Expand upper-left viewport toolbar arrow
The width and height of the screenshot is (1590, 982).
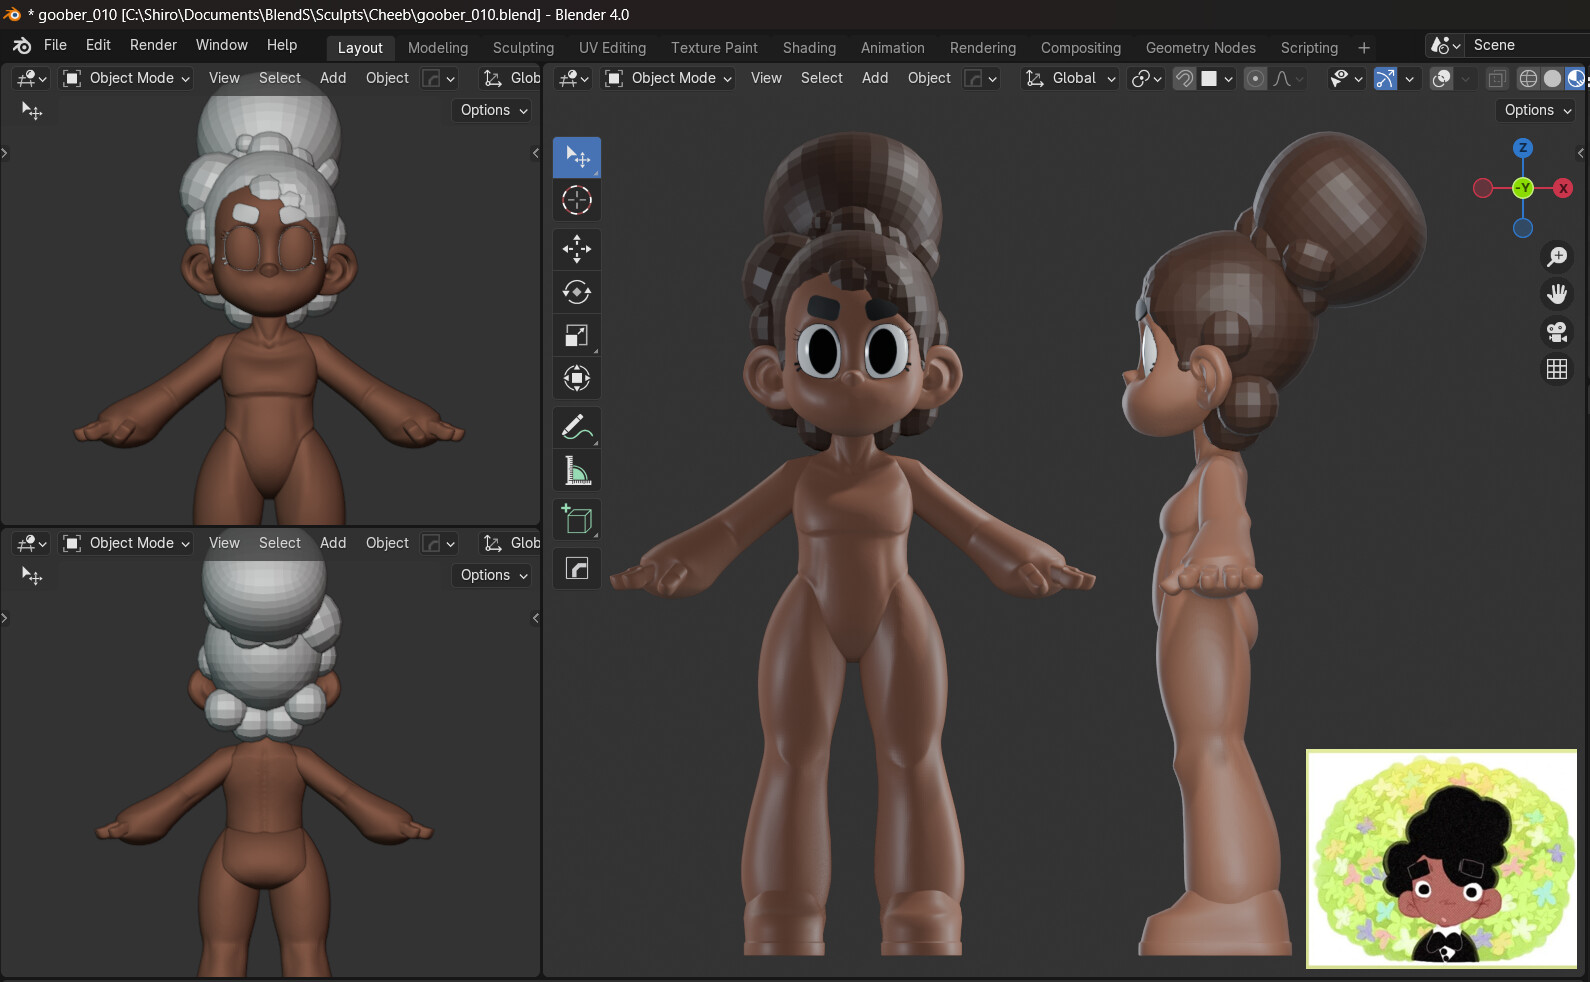[x=5, y=153]
